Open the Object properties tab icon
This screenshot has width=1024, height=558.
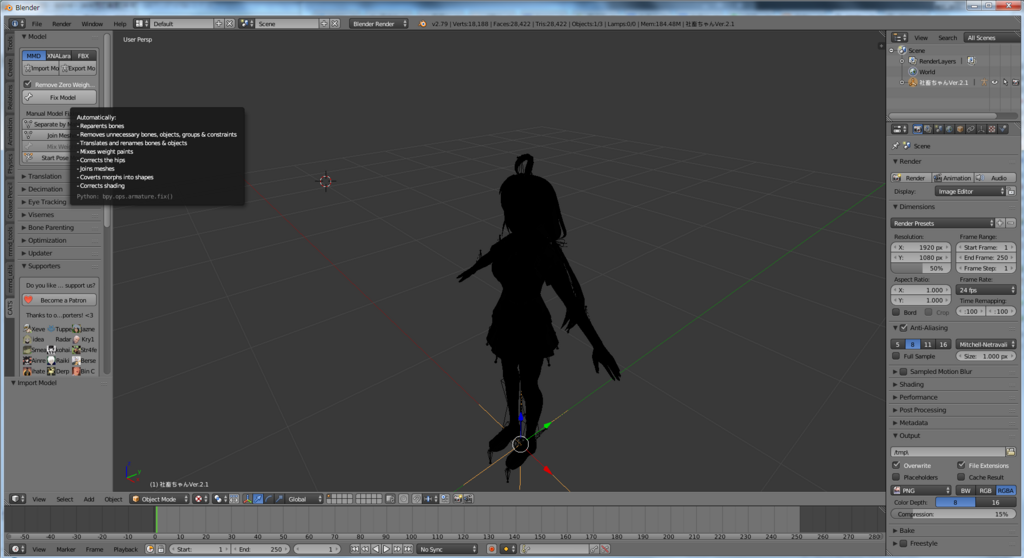tap(960, 129)
